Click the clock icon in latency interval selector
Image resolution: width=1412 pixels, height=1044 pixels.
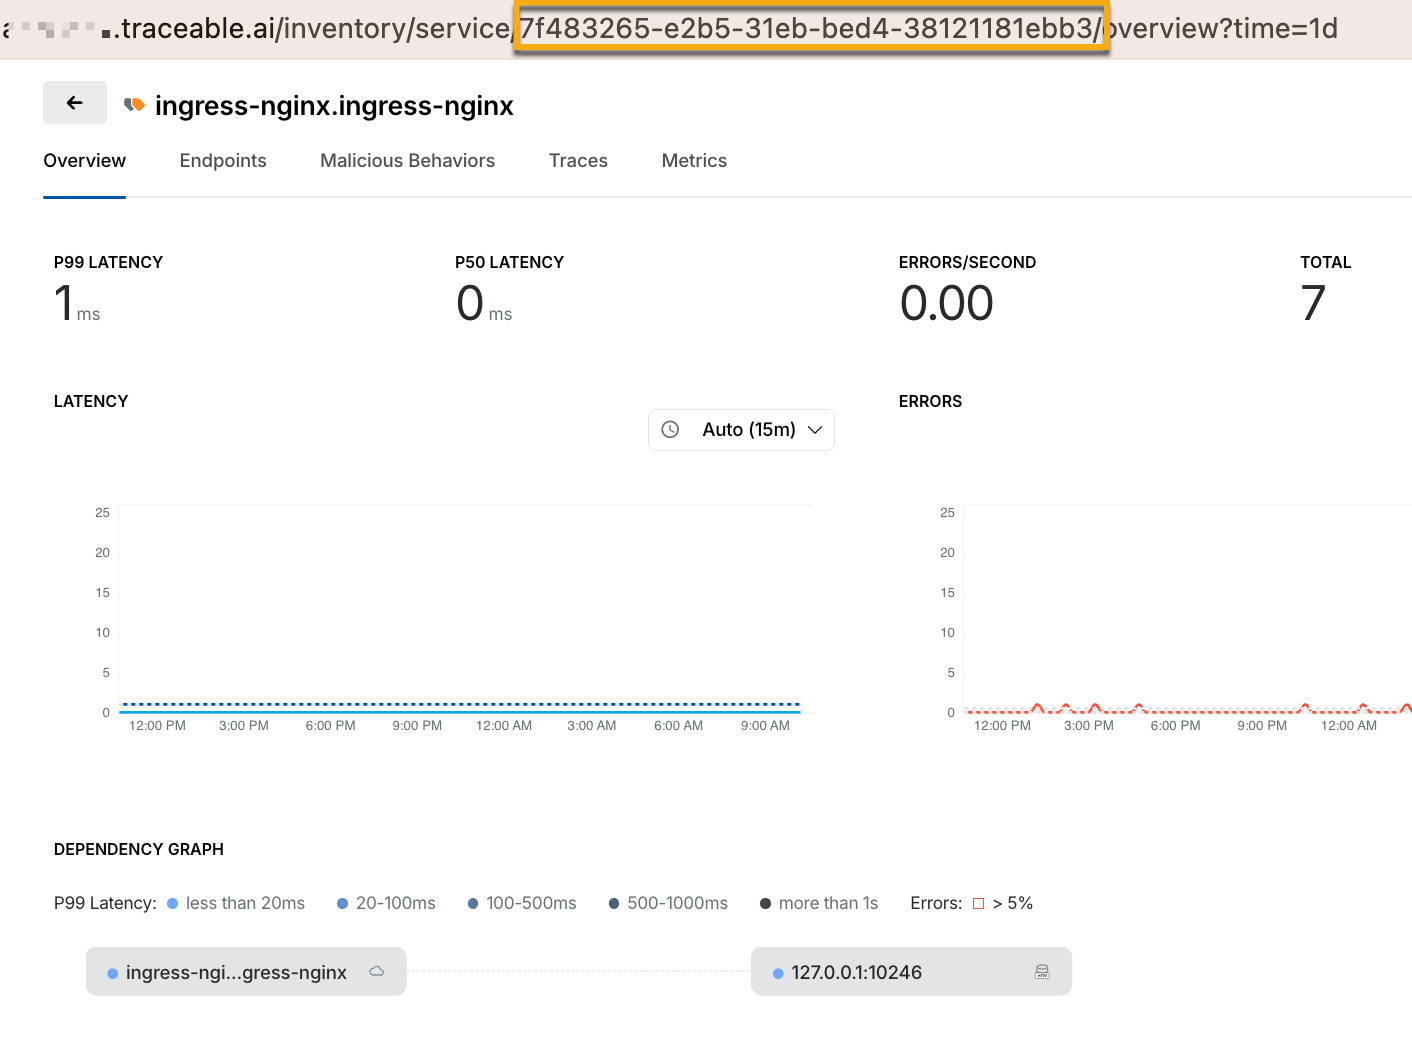click(x=671, y=429)
